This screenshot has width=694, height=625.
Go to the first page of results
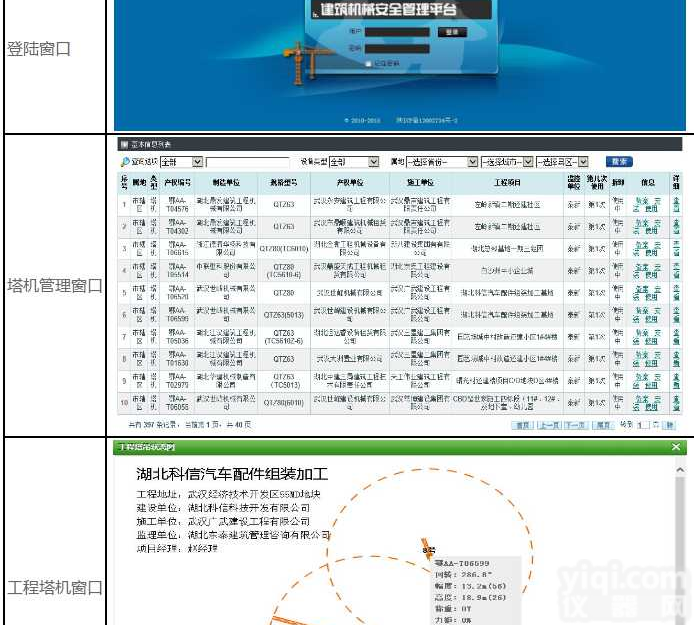(x=522, y=425)
